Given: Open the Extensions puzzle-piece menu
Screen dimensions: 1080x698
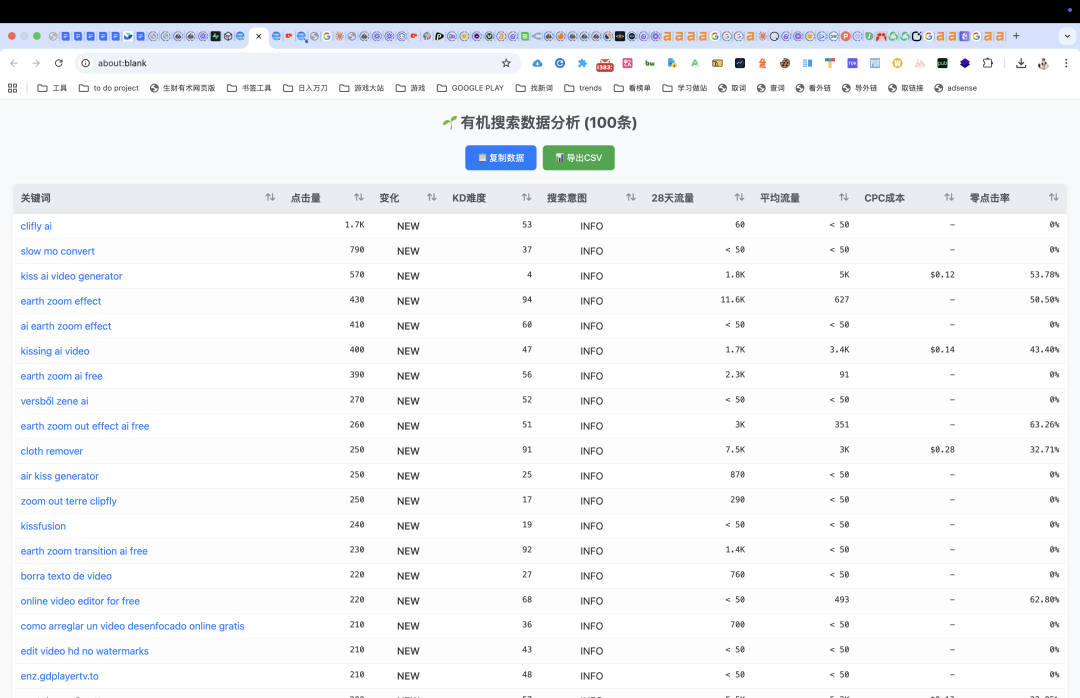Looking at the screenshot, I should click(x=988, y=63).
